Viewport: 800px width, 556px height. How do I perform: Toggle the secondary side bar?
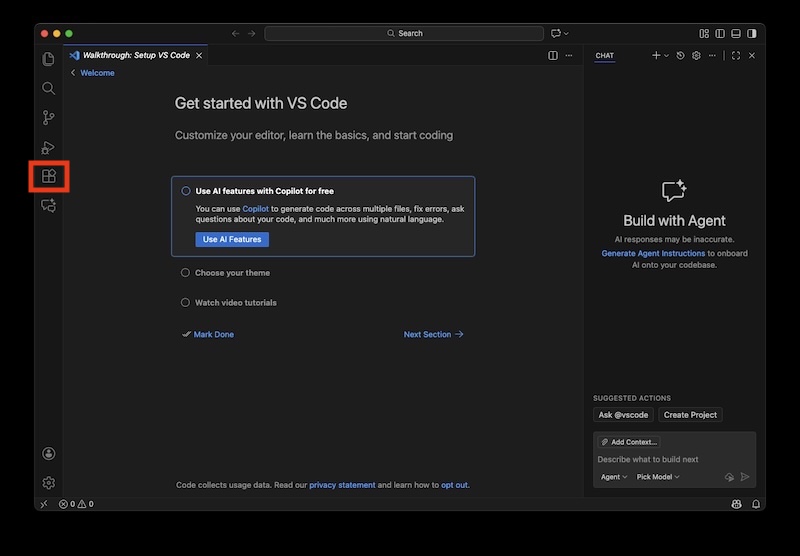[752, 33]
